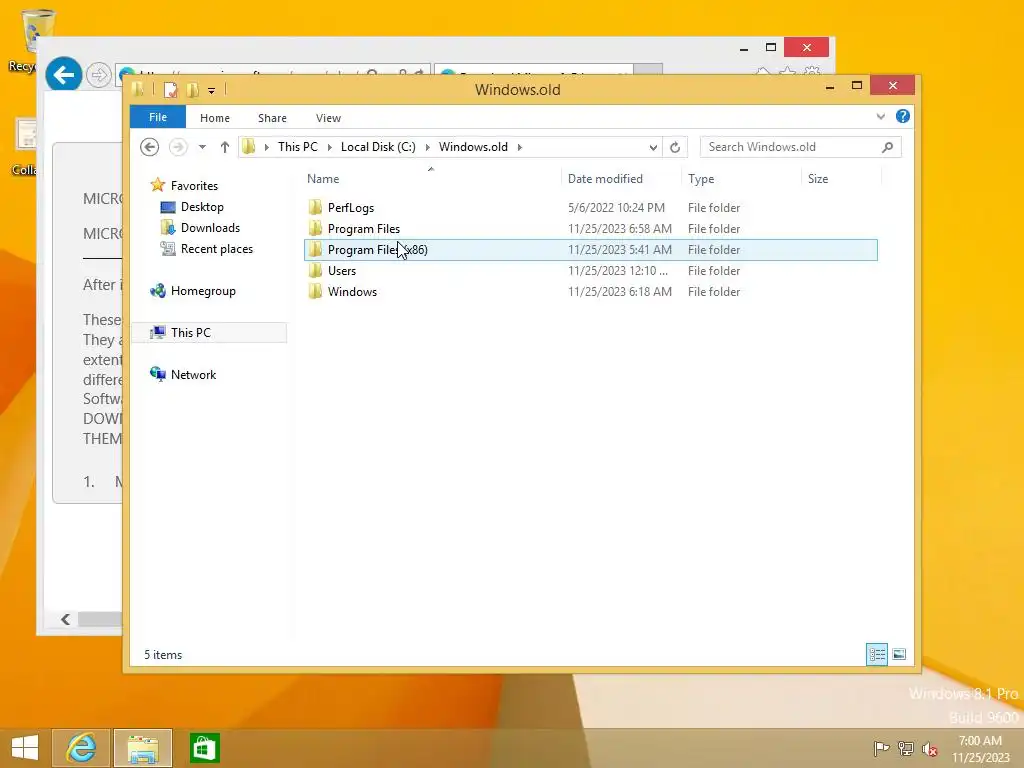
Task: Select the PerfLogs folder
Action: tap(590, 208)
